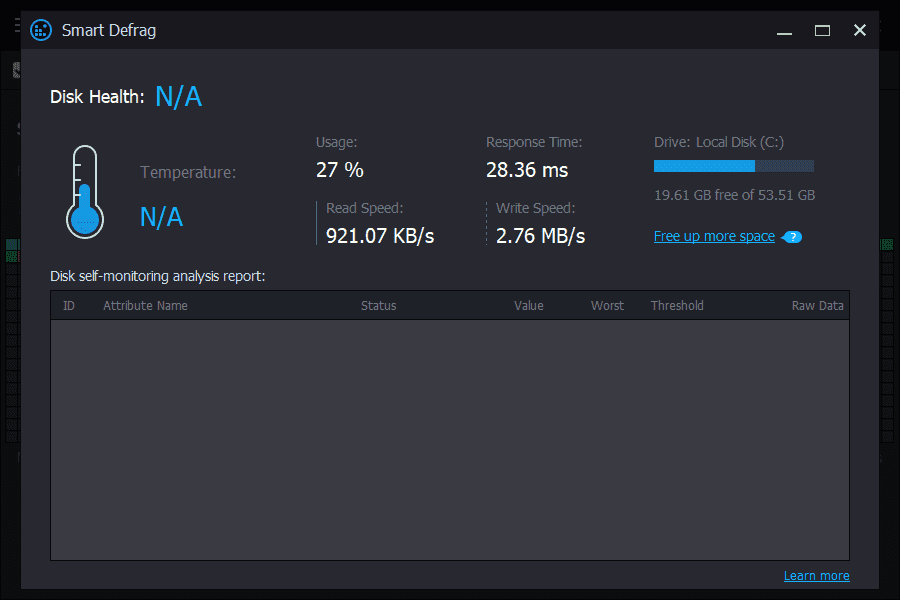Click the Smart Defrag window title text
Screen dimensions: 900x600
point(109,30)
